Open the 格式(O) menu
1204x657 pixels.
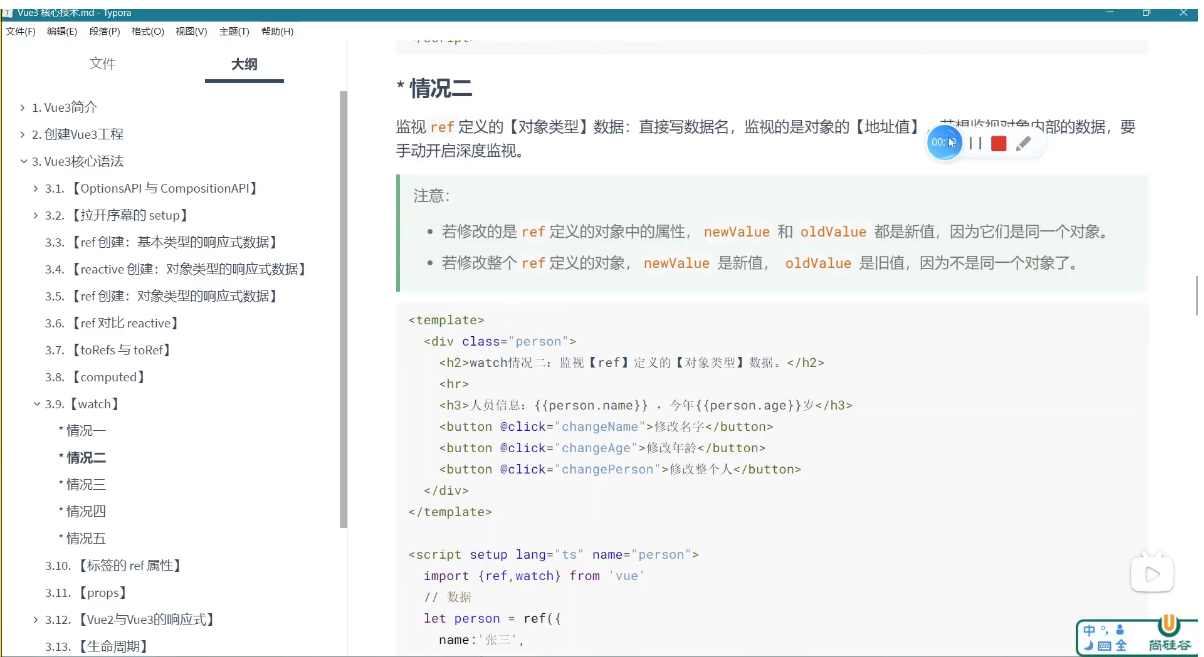click(x=147, y=31)
